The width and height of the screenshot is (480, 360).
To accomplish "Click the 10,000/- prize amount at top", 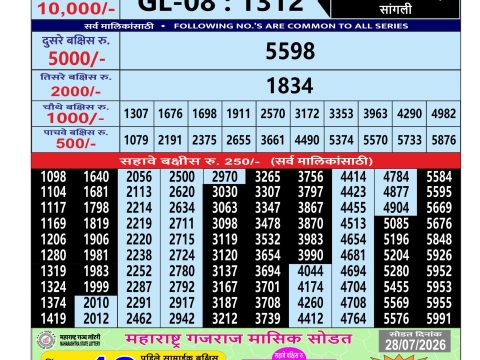I will [76, 8].
